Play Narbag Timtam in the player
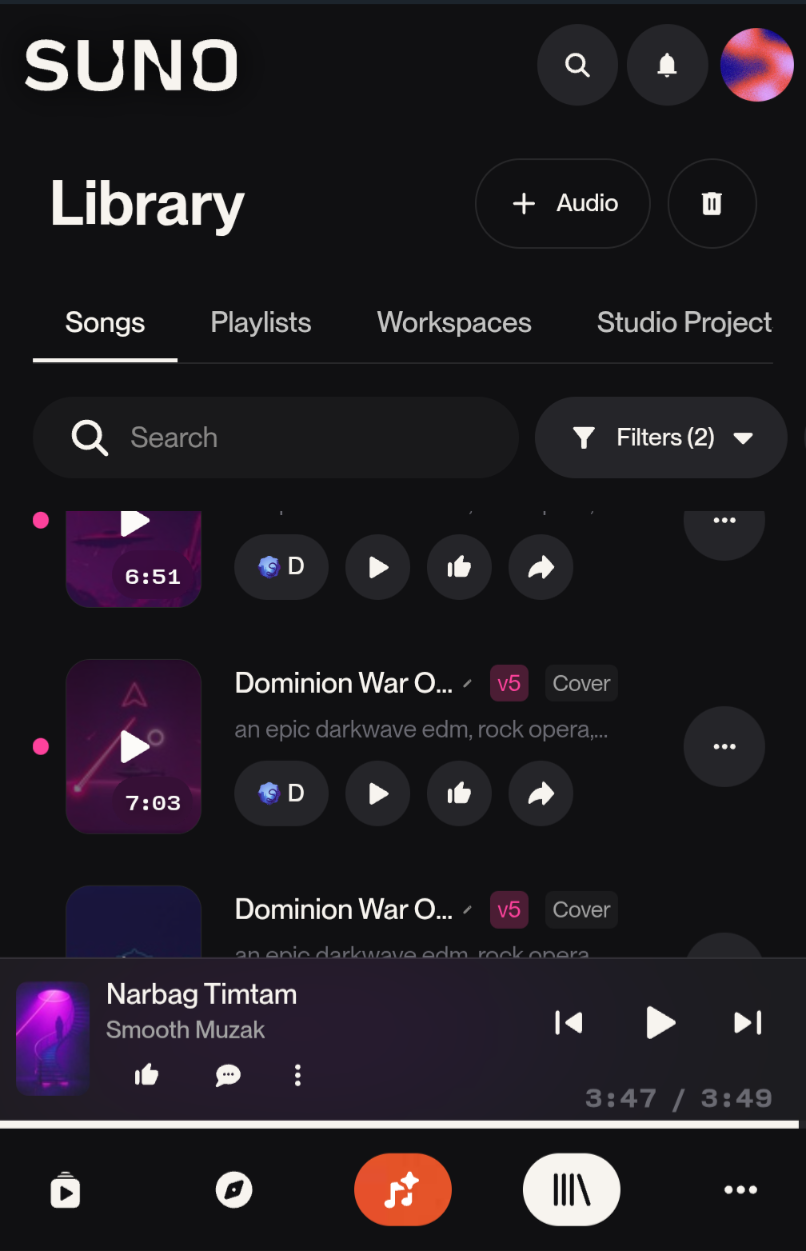The width and height of the screenshot is (806, 1251). pyautogui.click(x=659, y=1022)
